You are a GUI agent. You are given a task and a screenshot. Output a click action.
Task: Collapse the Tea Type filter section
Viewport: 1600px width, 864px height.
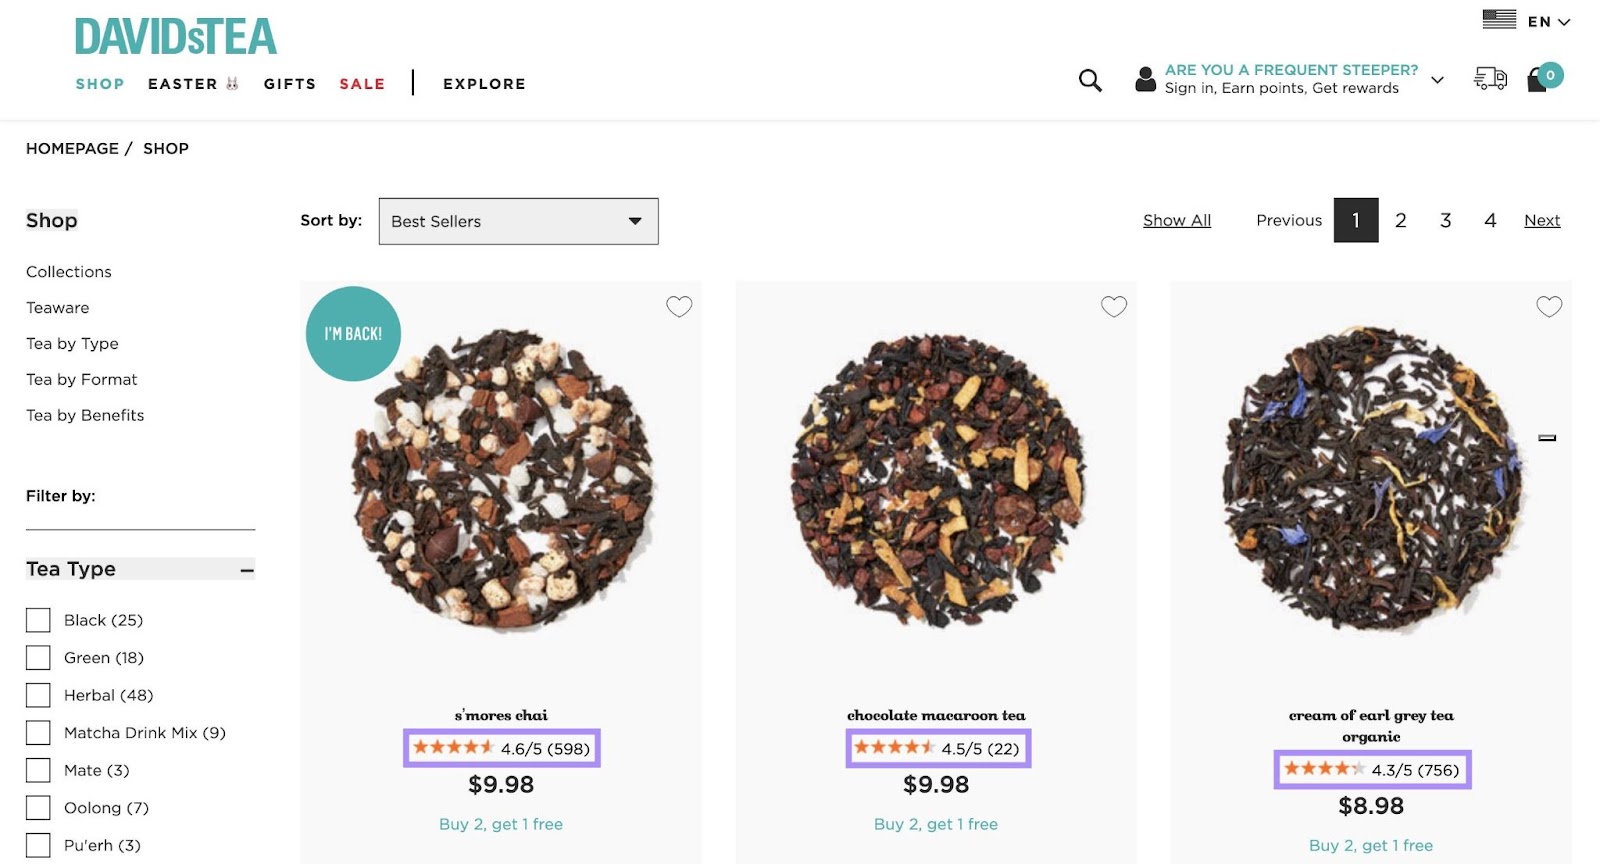246,569
